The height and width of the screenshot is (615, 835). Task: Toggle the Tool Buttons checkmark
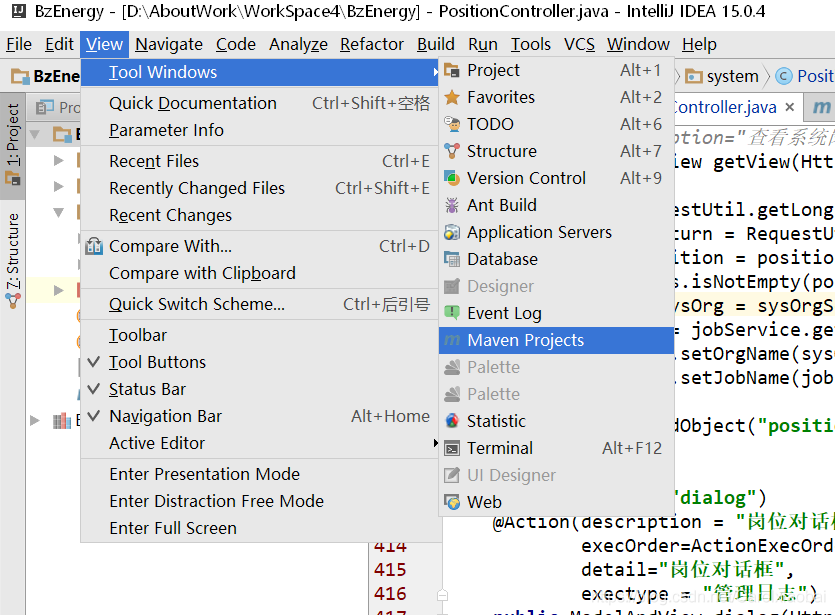coord(95,362)
